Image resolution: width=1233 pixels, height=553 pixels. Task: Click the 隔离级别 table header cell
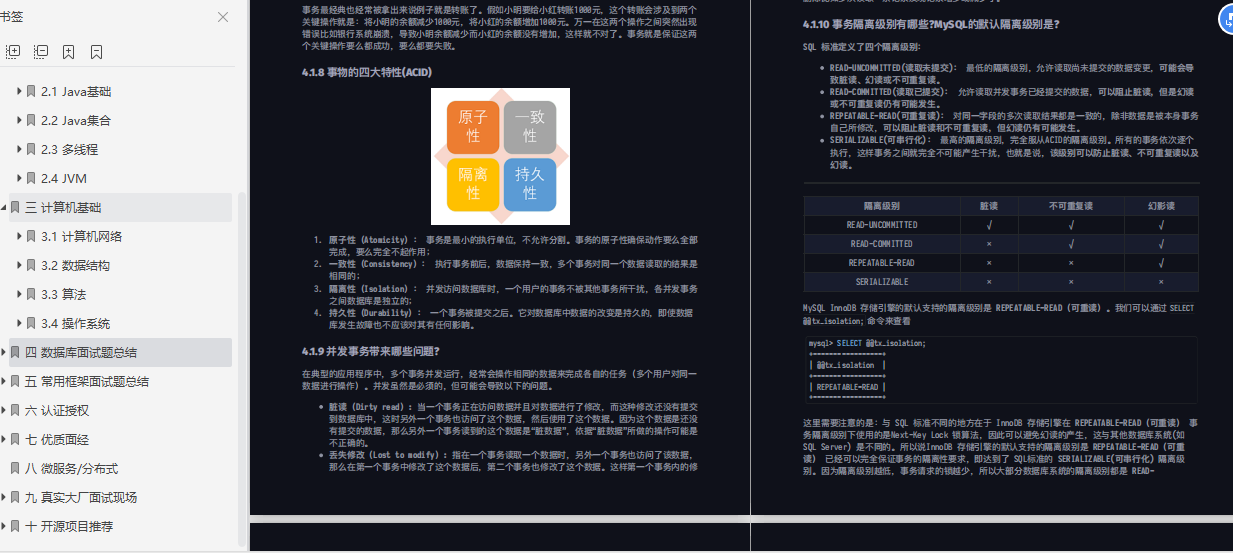[881, 205]
